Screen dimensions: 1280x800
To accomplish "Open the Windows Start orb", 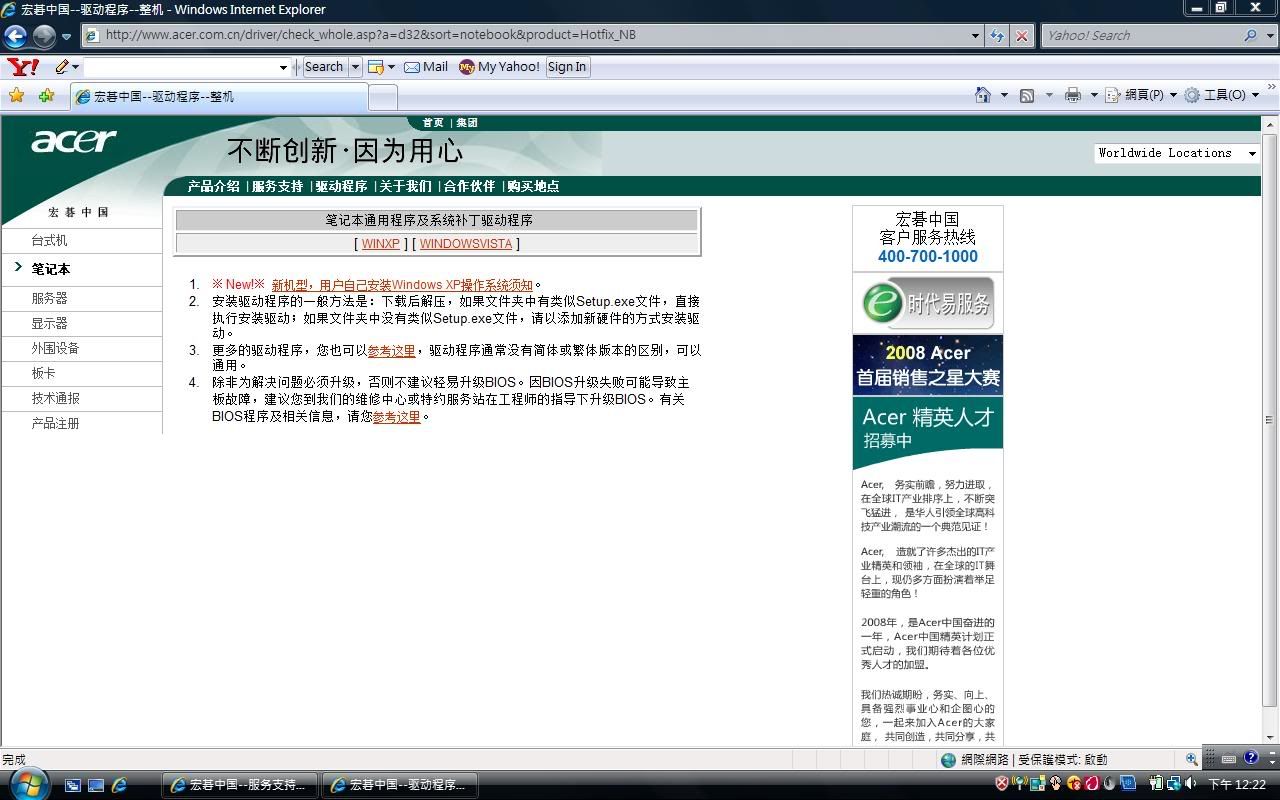I will click(27, 783).
